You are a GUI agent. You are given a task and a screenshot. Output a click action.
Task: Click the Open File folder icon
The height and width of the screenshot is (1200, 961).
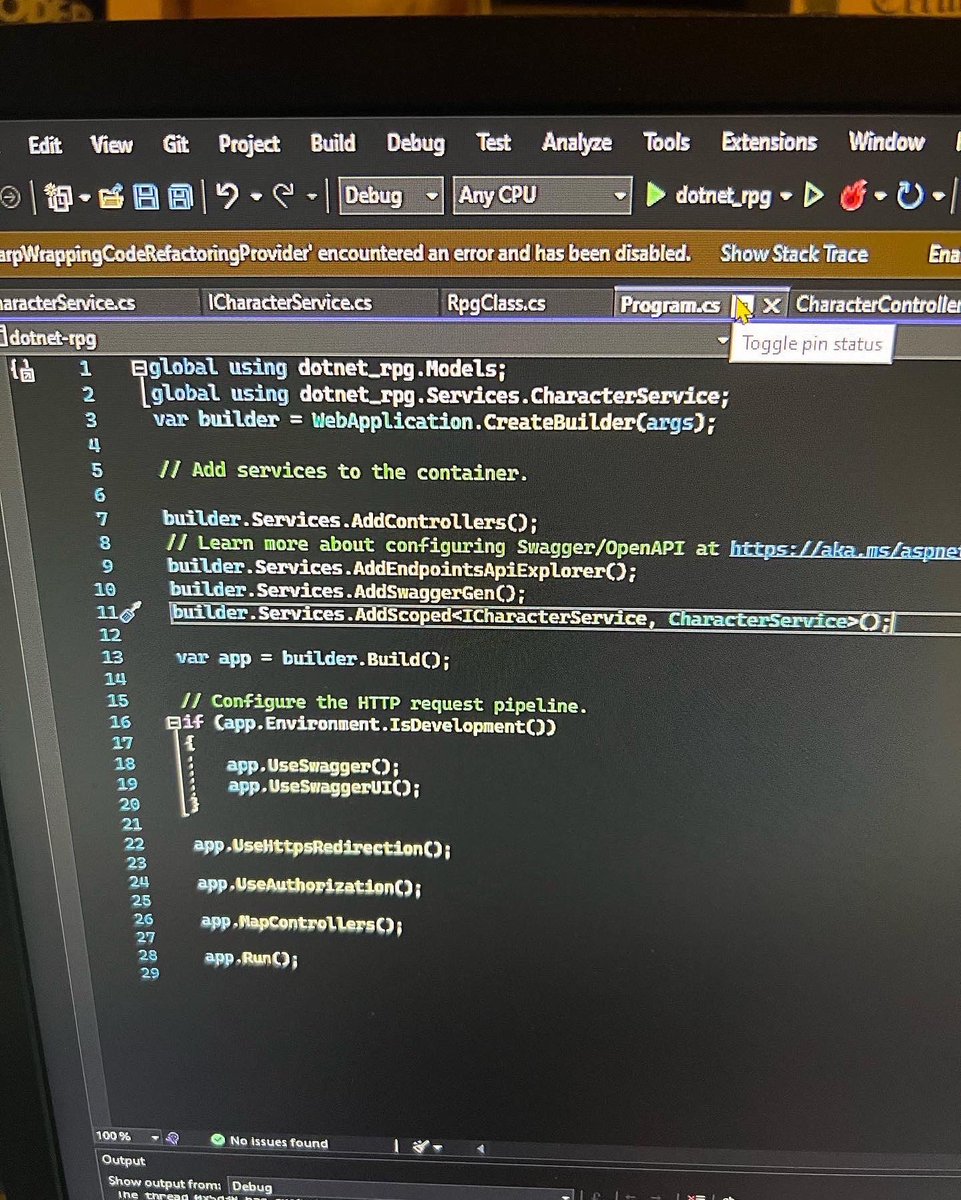point(111,196)
